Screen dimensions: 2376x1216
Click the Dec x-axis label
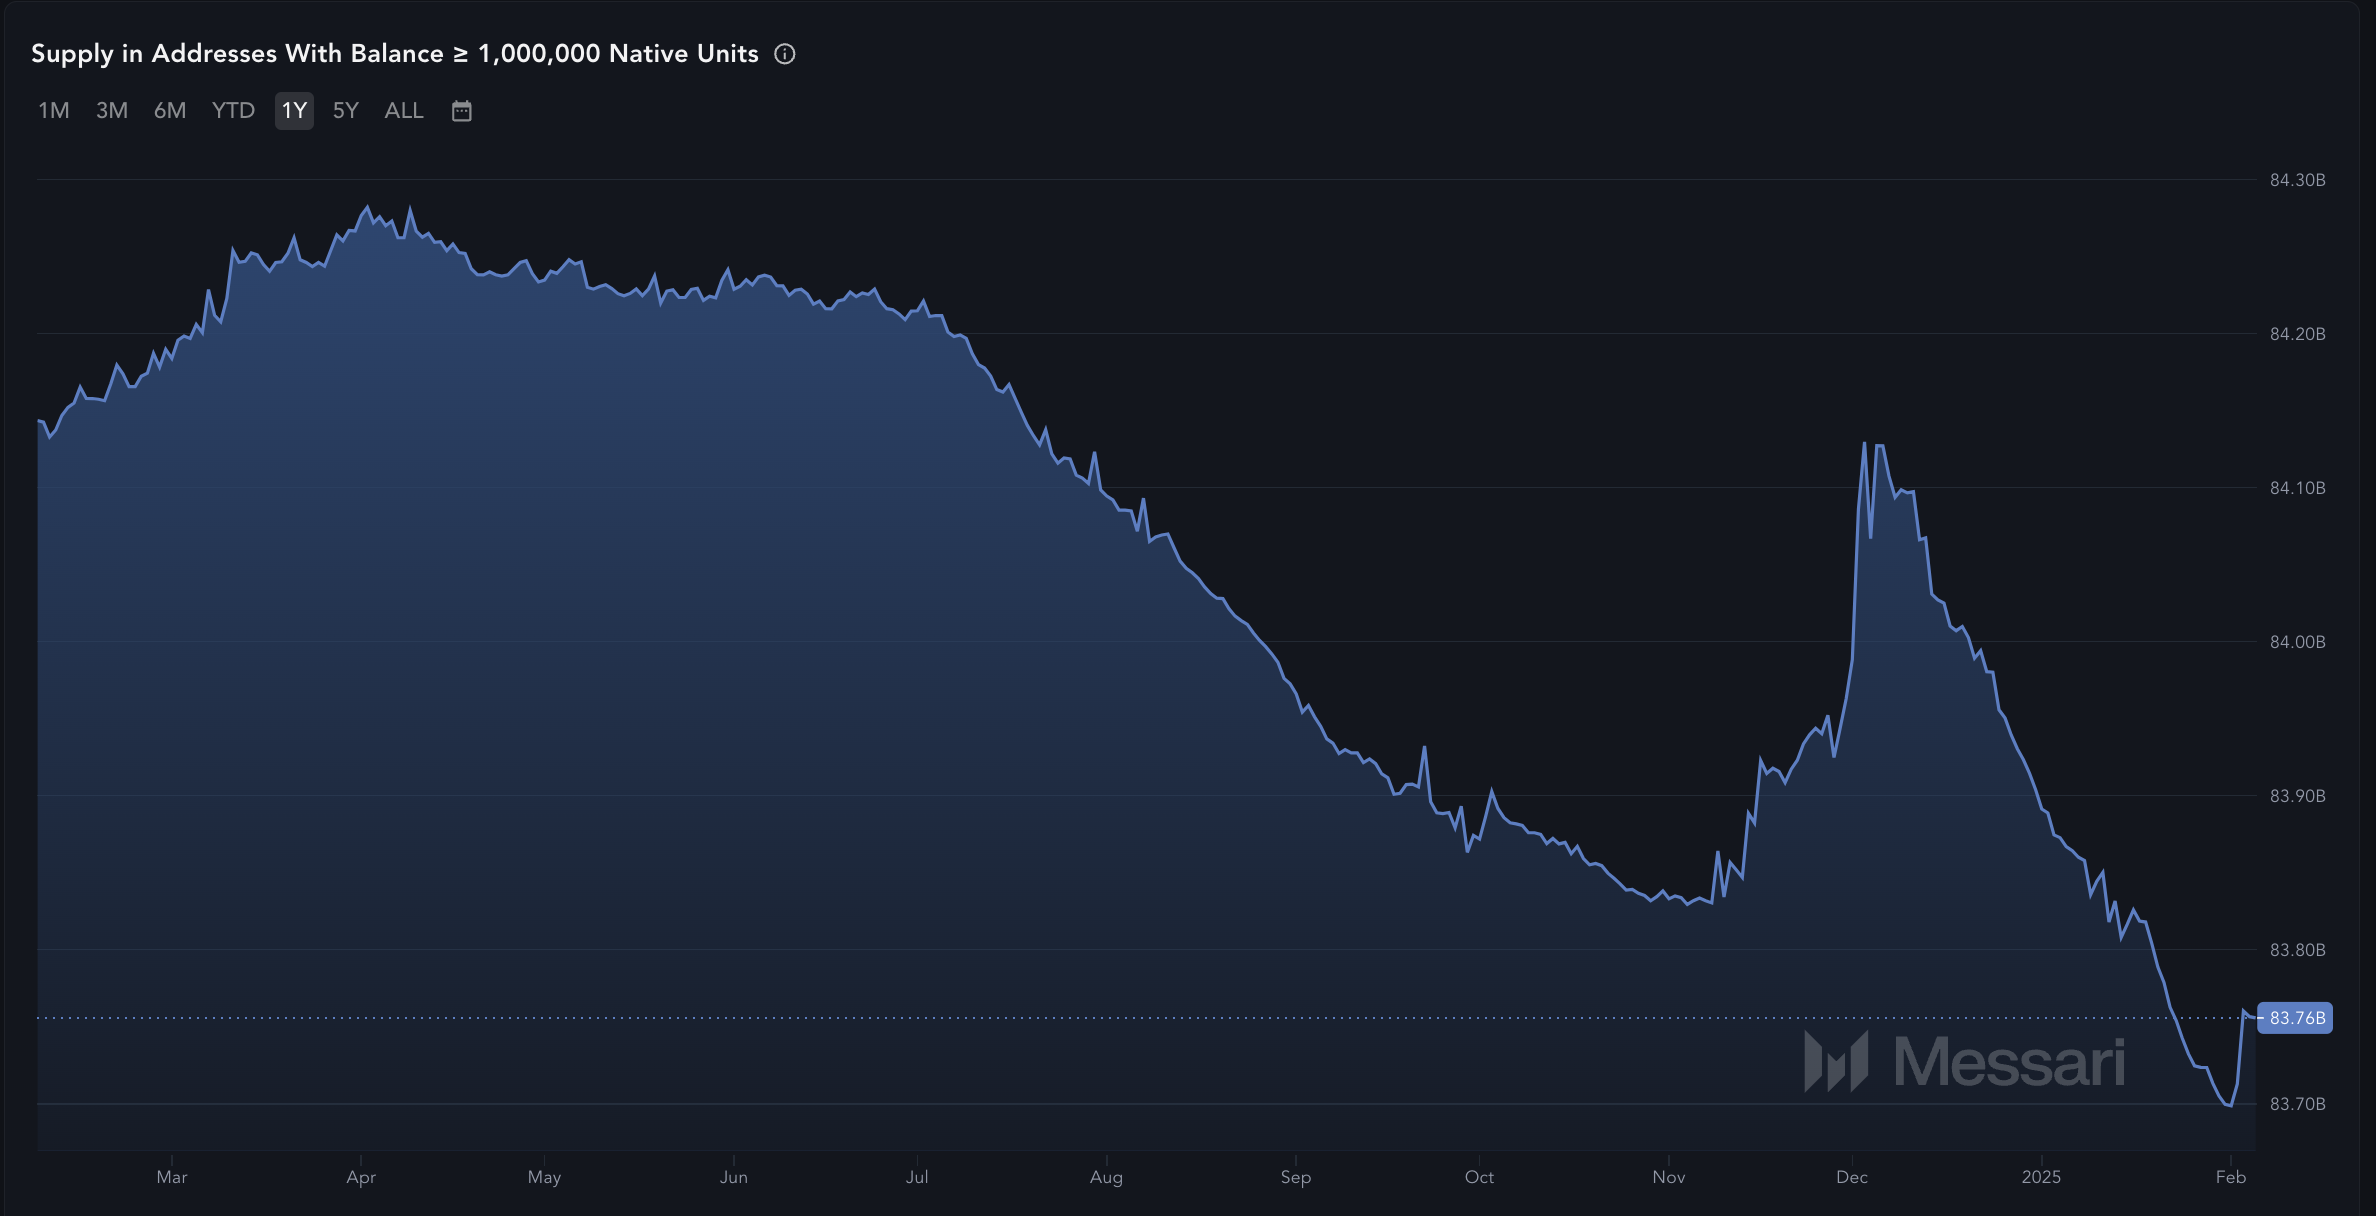tap(1852, 1177)
